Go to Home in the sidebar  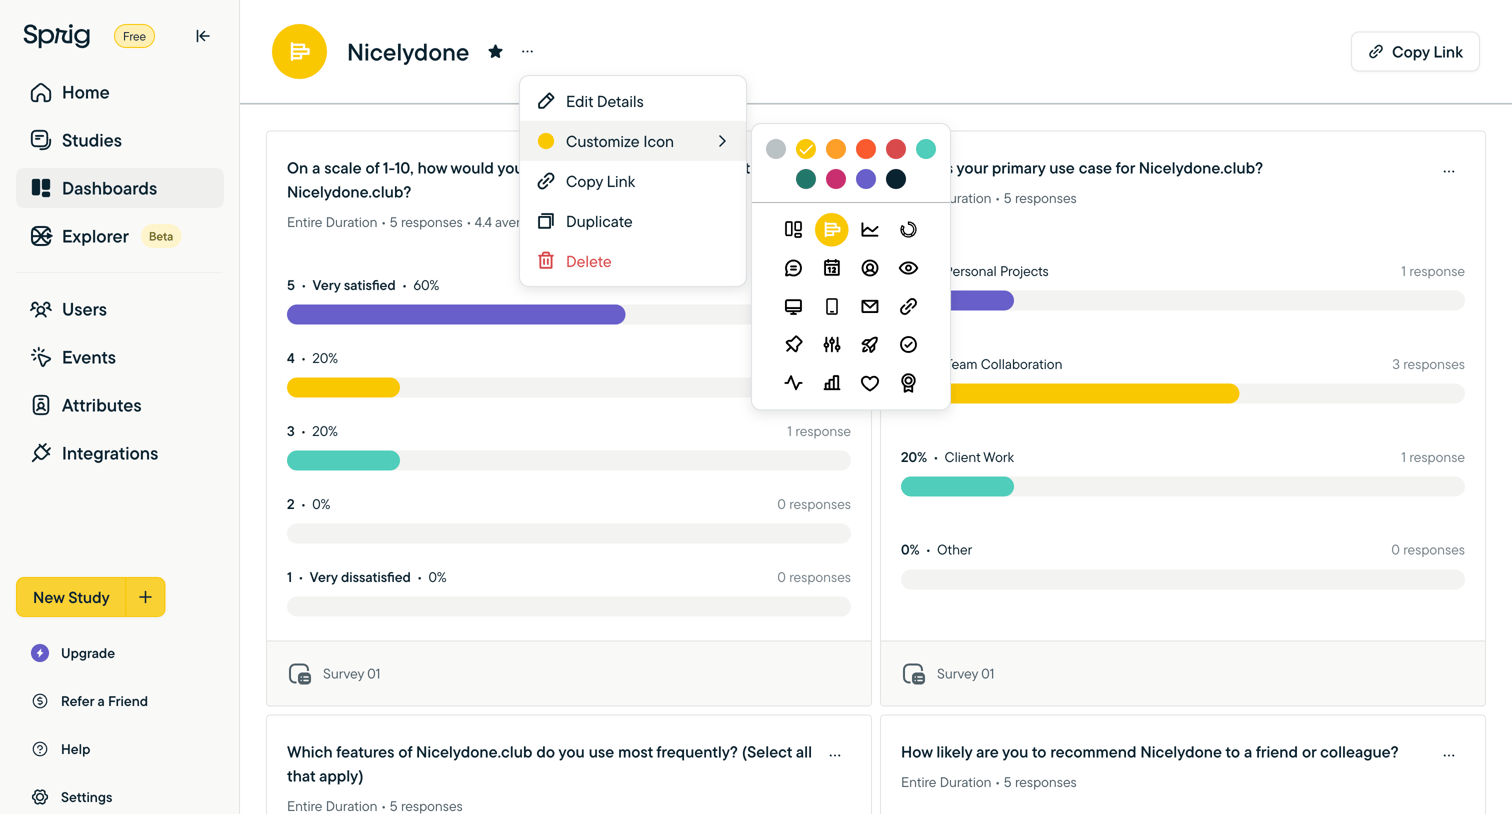point(120,92)
